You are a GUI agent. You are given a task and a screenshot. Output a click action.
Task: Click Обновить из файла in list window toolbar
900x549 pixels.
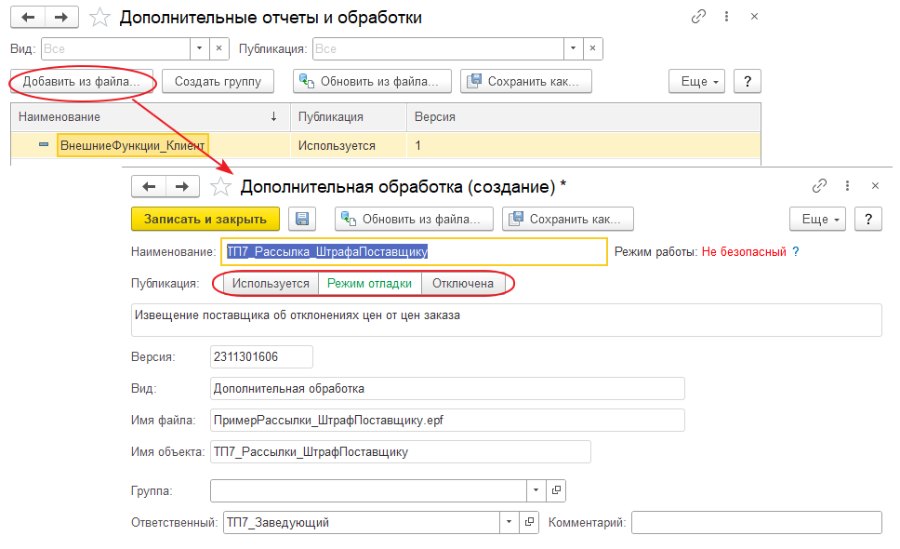[x=372, y=82]
